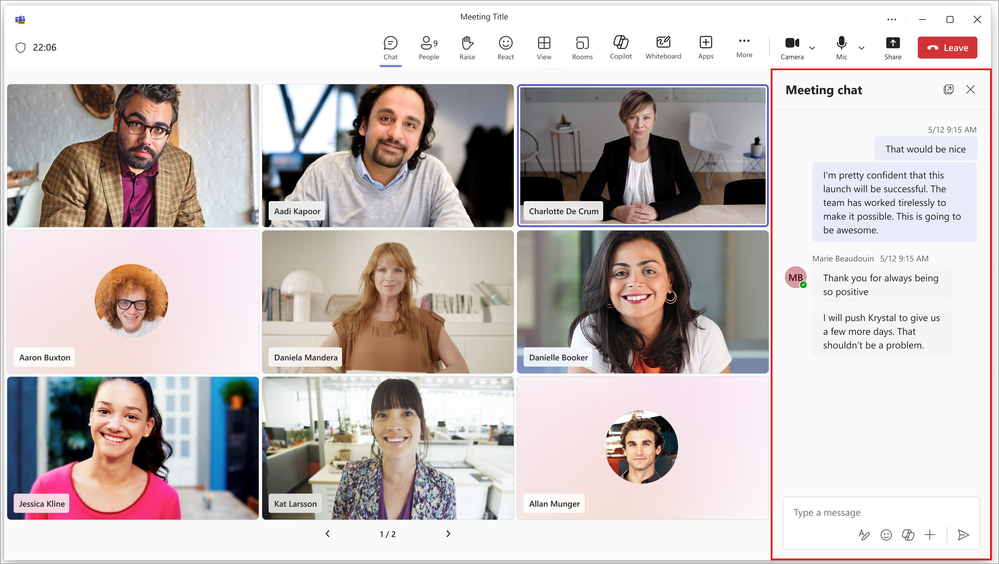Image resolution: width=999 pixels, height=564 pixels.
Task: Expand the Camera options chevron
Action: click(x=812, y=48)
